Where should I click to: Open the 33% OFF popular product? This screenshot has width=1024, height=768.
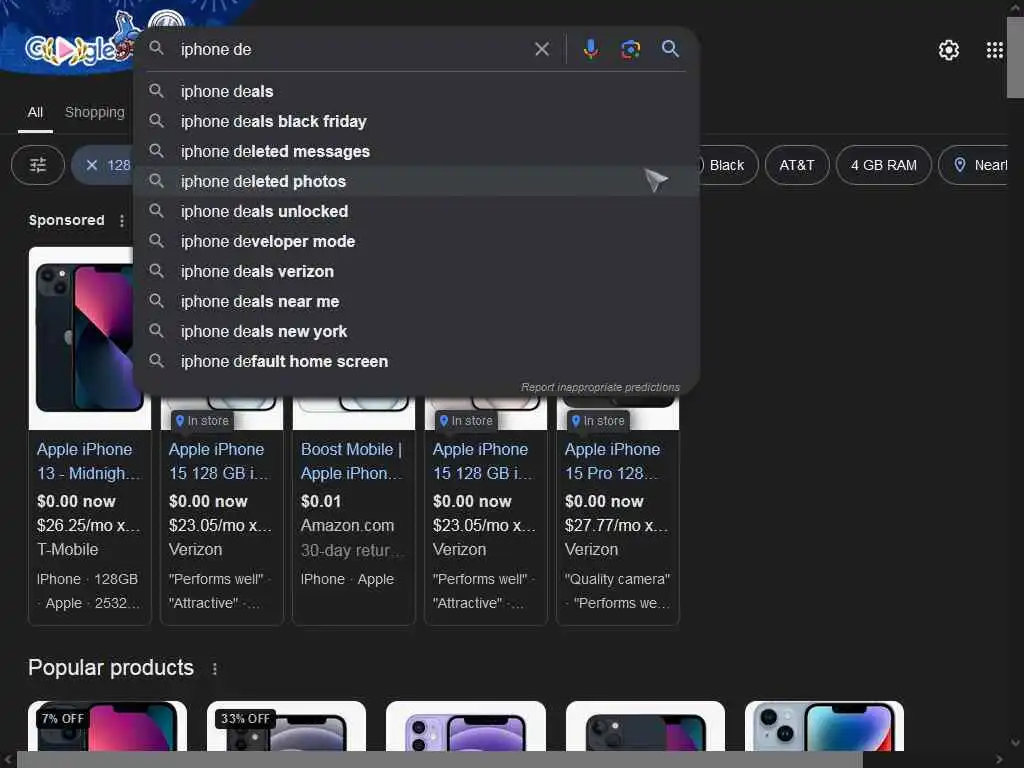[x=286, y=726]
